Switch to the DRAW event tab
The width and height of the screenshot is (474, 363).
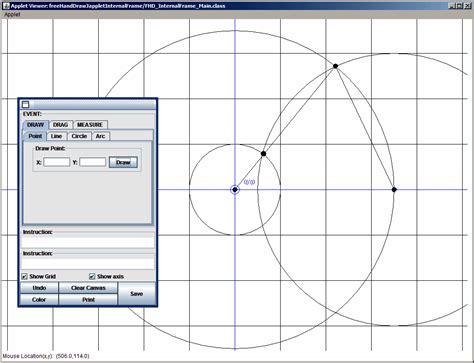35,125
